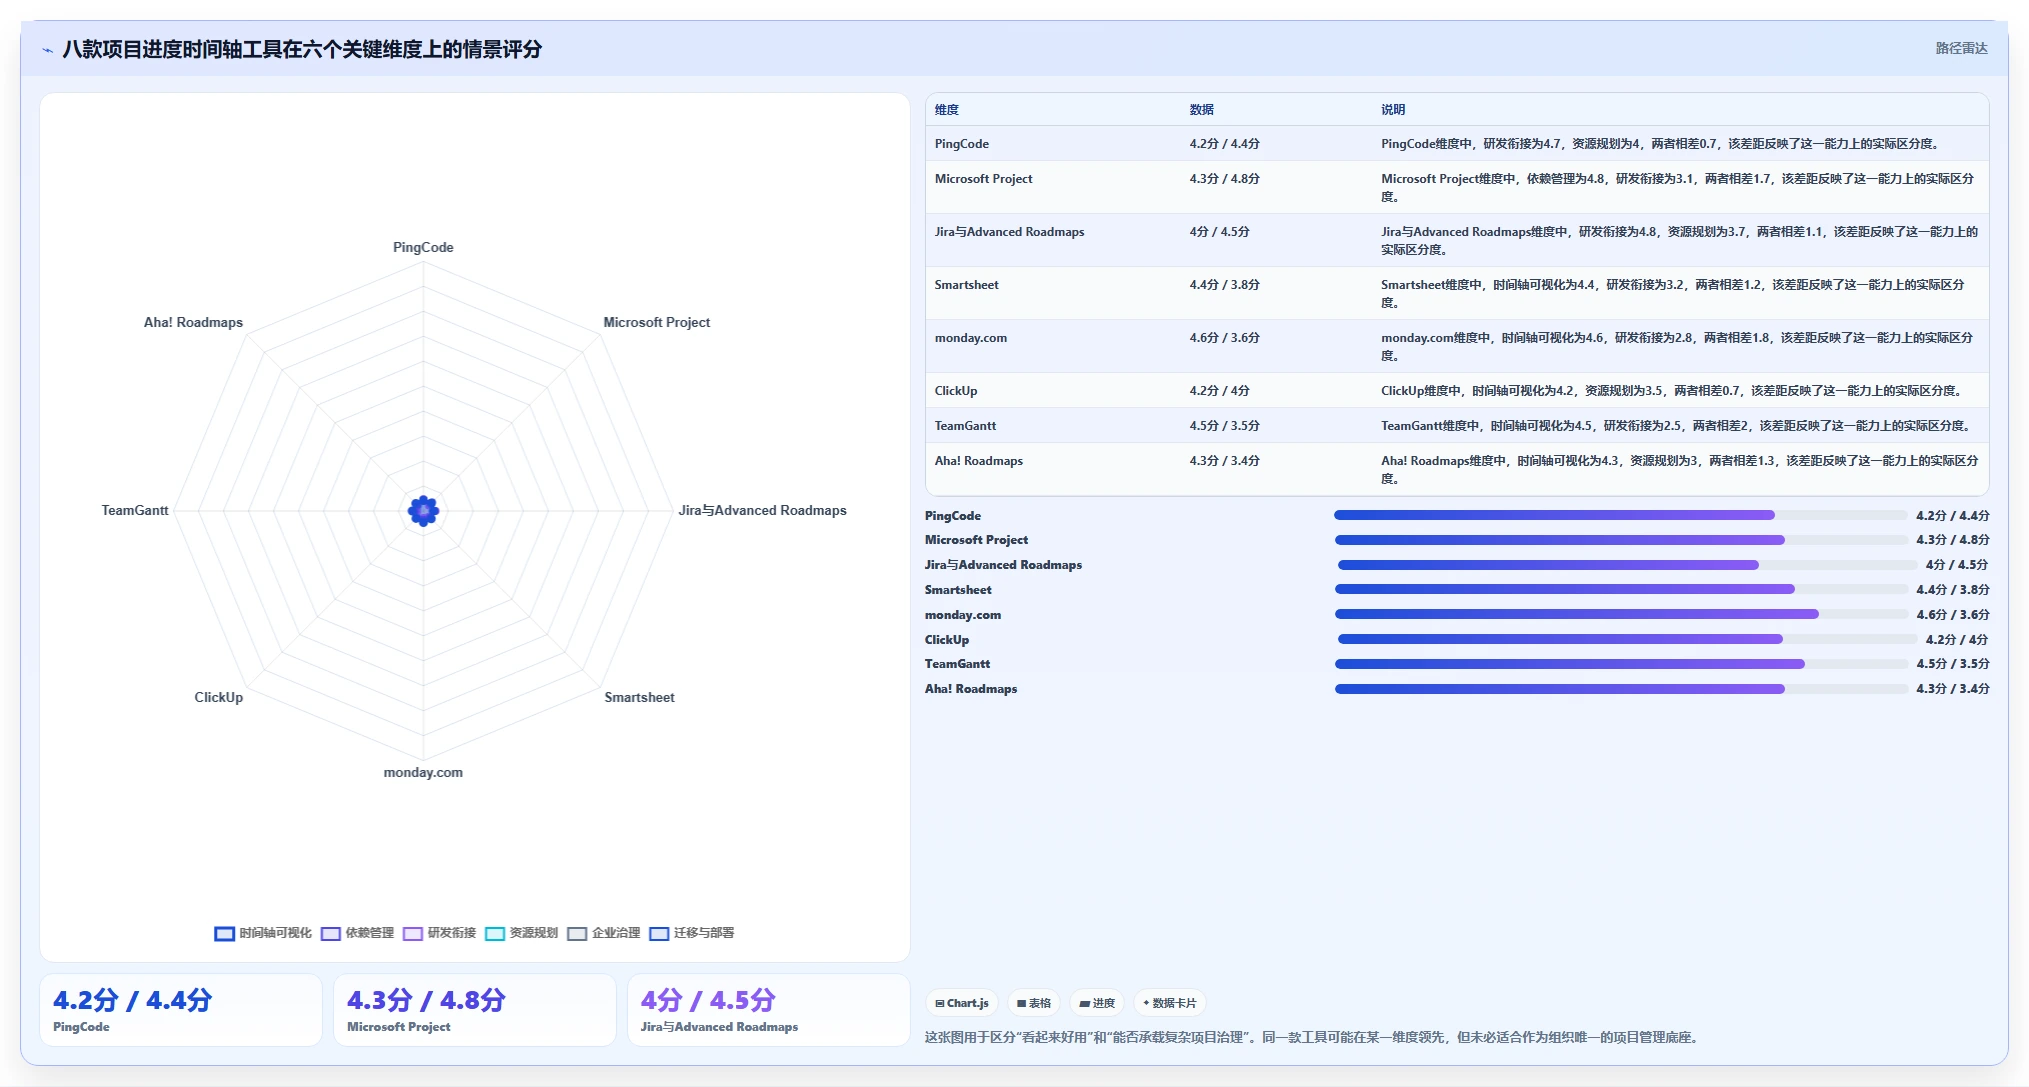The image size is (2029, 1087).
Task: Toggle the 迁移与部署 legend dataset
Action: click(691, 933)
